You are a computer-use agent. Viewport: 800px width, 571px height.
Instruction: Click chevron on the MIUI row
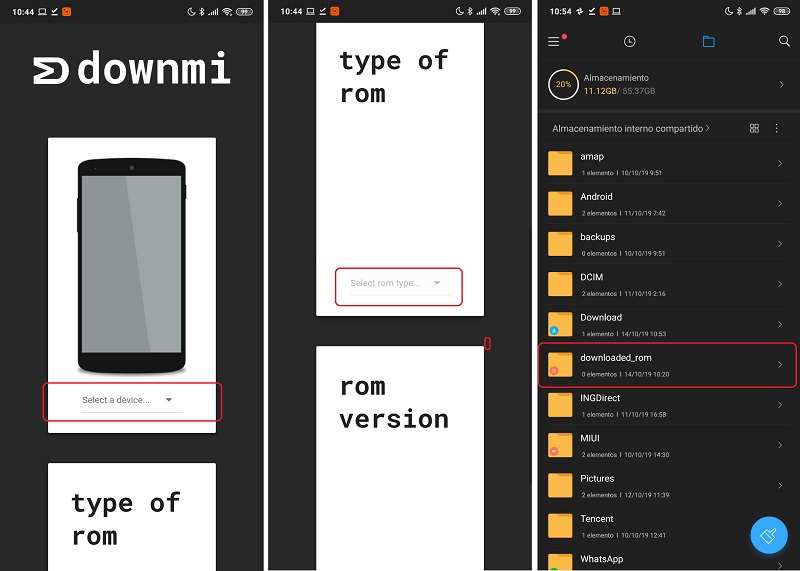(x=780, y=445)
